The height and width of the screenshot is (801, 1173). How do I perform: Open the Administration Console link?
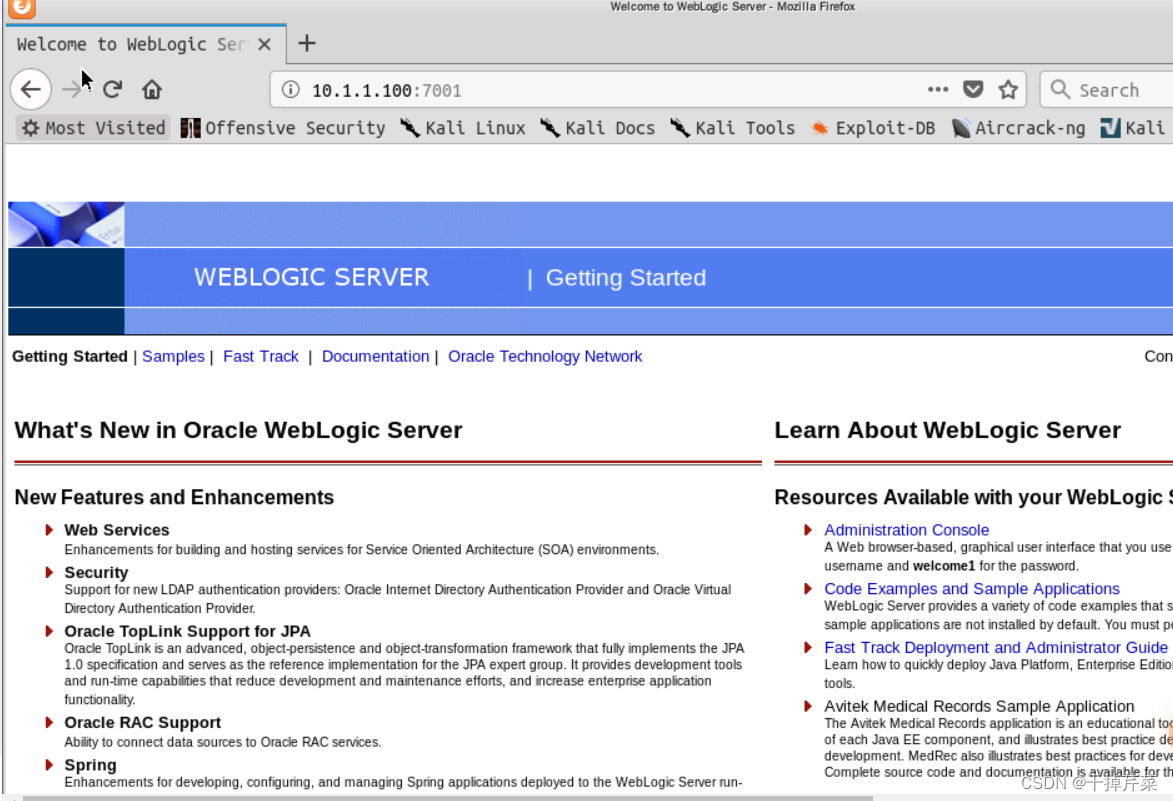[907, 530]
